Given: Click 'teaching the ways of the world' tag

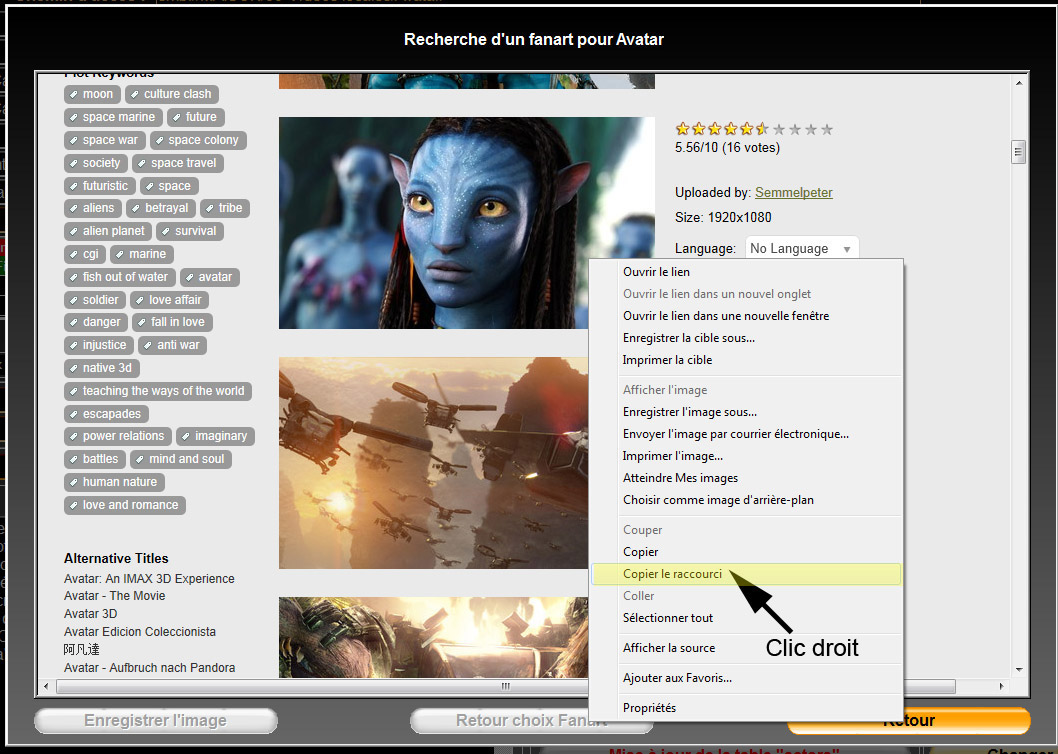Looking at the screenshot, I should [x=158, y=391].
